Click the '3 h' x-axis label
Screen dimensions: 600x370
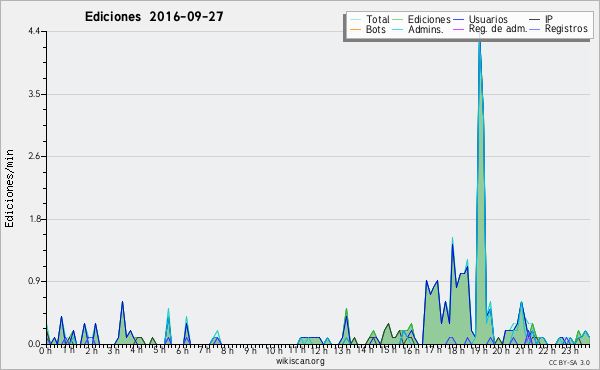(113, 350)
